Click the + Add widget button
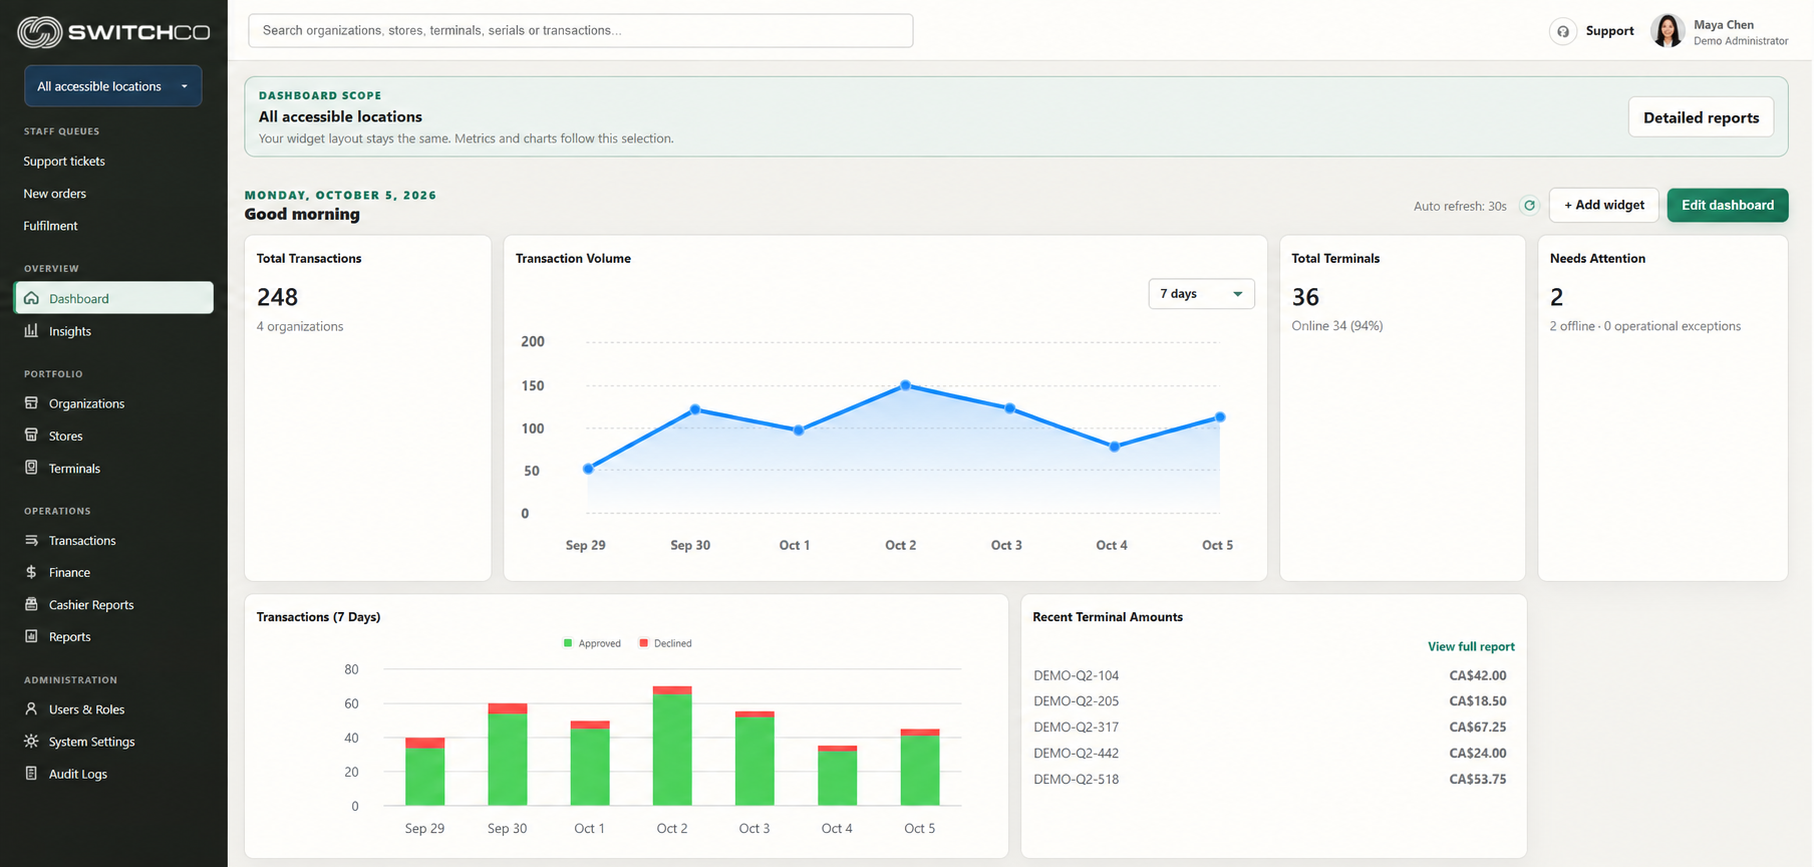 pyautogui.click(x=1604, y=205)
